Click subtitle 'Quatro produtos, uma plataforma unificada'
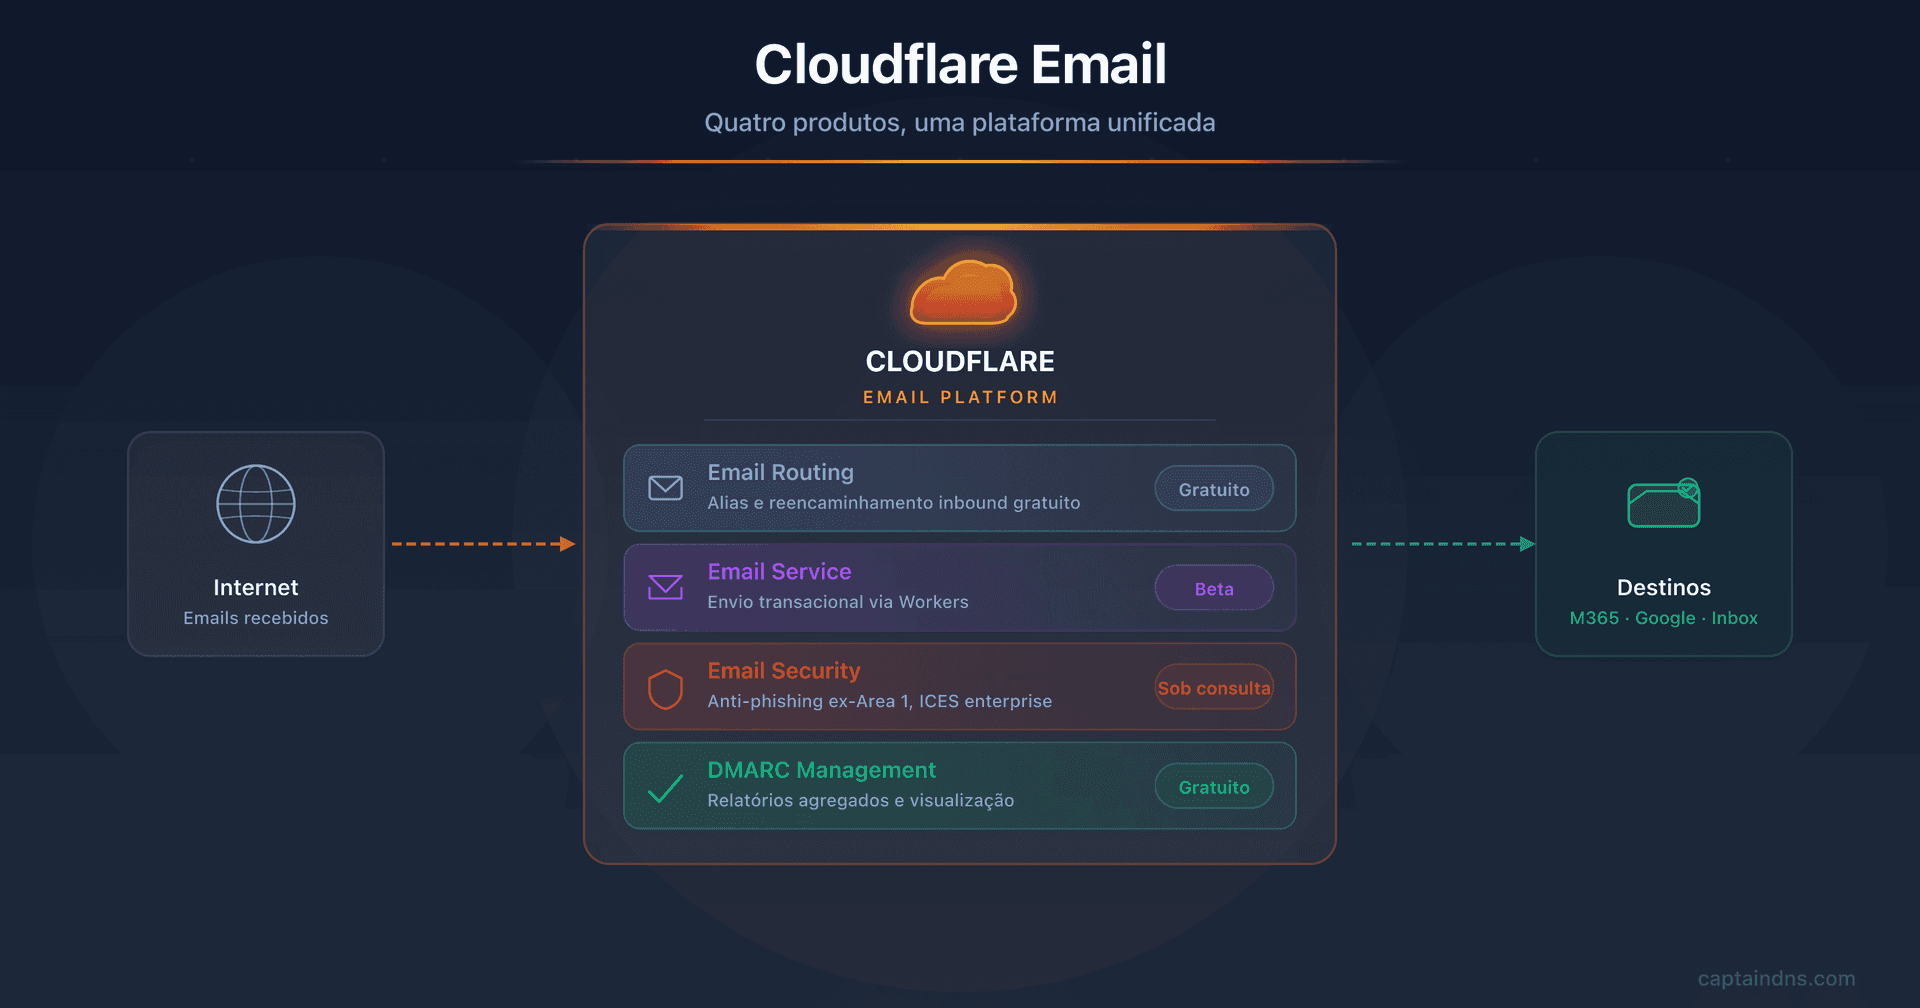 tap(960, 123)
